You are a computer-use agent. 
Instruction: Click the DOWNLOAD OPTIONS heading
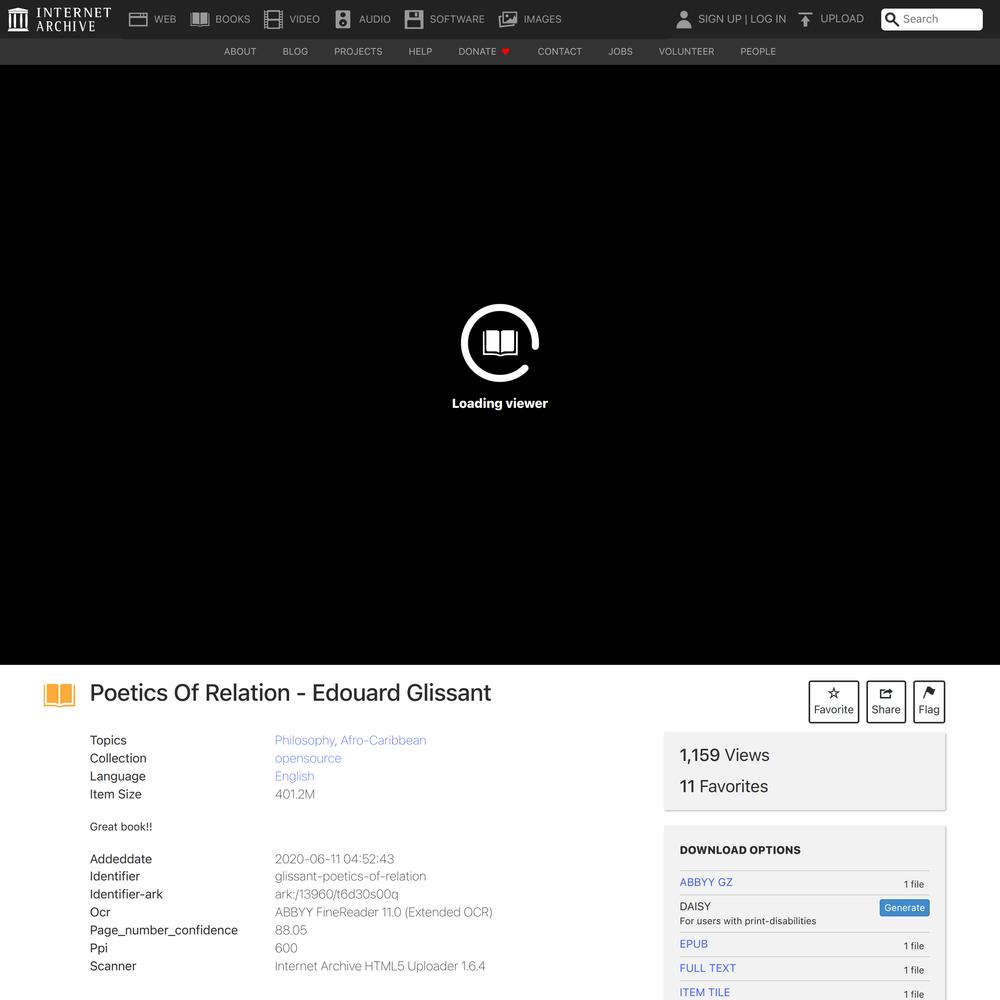740,850
